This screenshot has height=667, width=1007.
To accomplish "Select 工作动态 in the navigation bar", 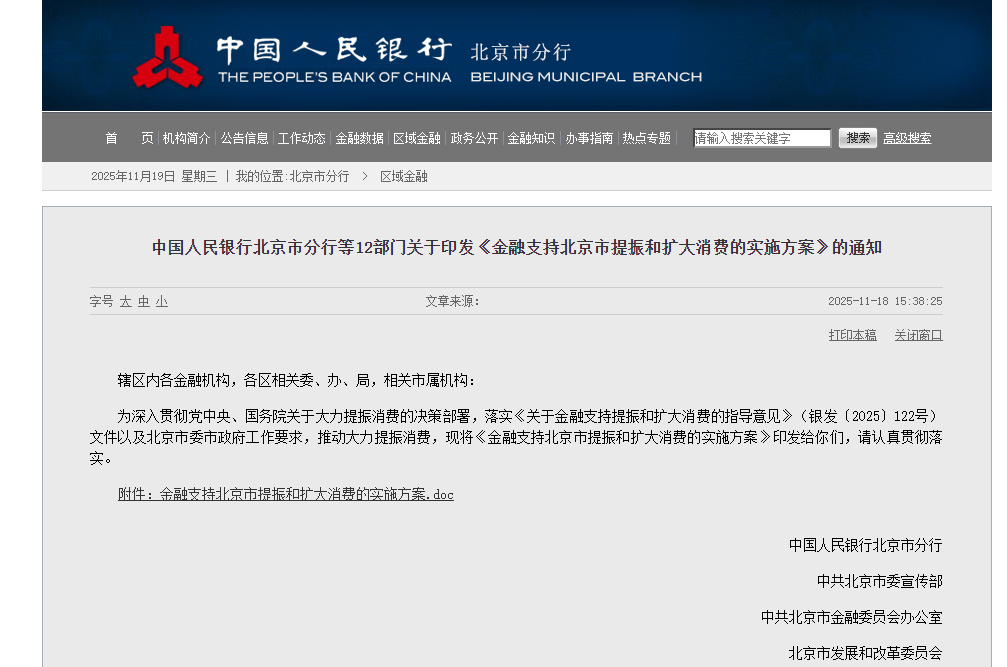I will point(302,138).
